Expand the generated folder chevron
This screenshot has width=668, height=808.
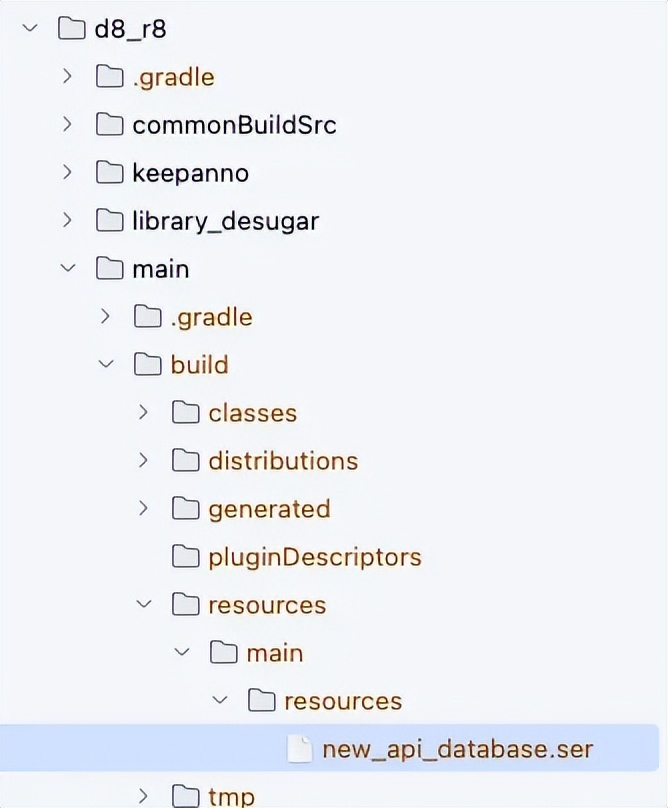pos(144,509)
